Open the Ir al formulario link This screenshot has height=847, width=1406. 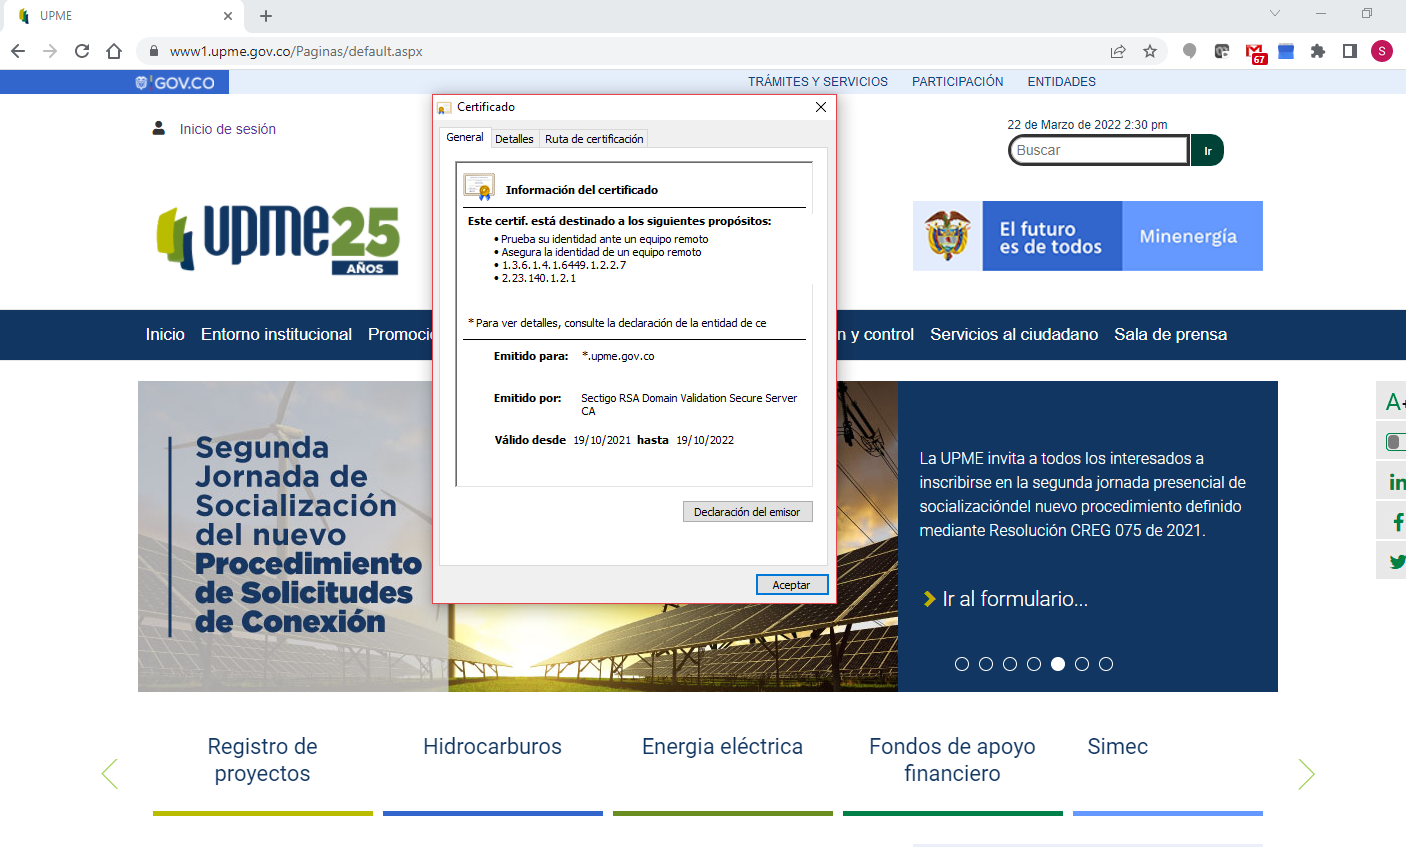(x=1014, y=599)
